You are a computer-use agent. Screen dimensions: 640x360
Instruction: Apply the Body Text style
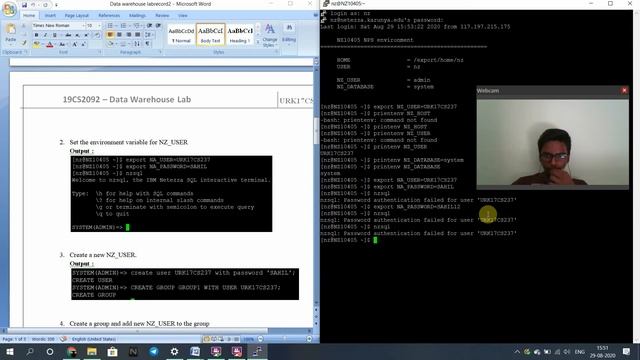click(x=211, y=35)
